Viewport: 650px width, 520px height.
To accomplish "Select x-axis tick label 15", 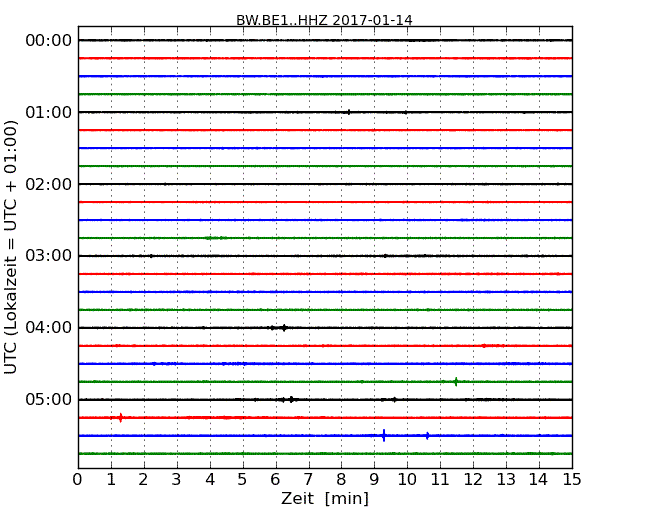I will 572,480.
